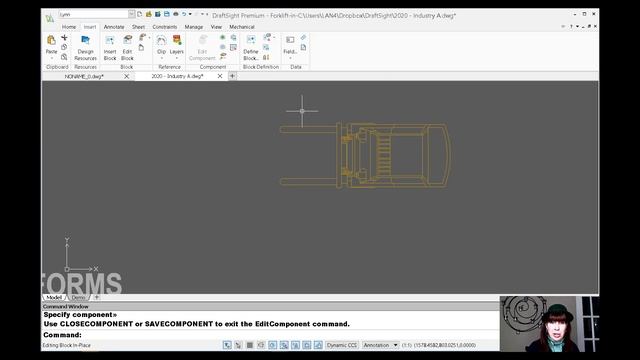Screen dimensions: 640x360
Task: Click the green add-to-component icon
Action: tap(222, 37)
